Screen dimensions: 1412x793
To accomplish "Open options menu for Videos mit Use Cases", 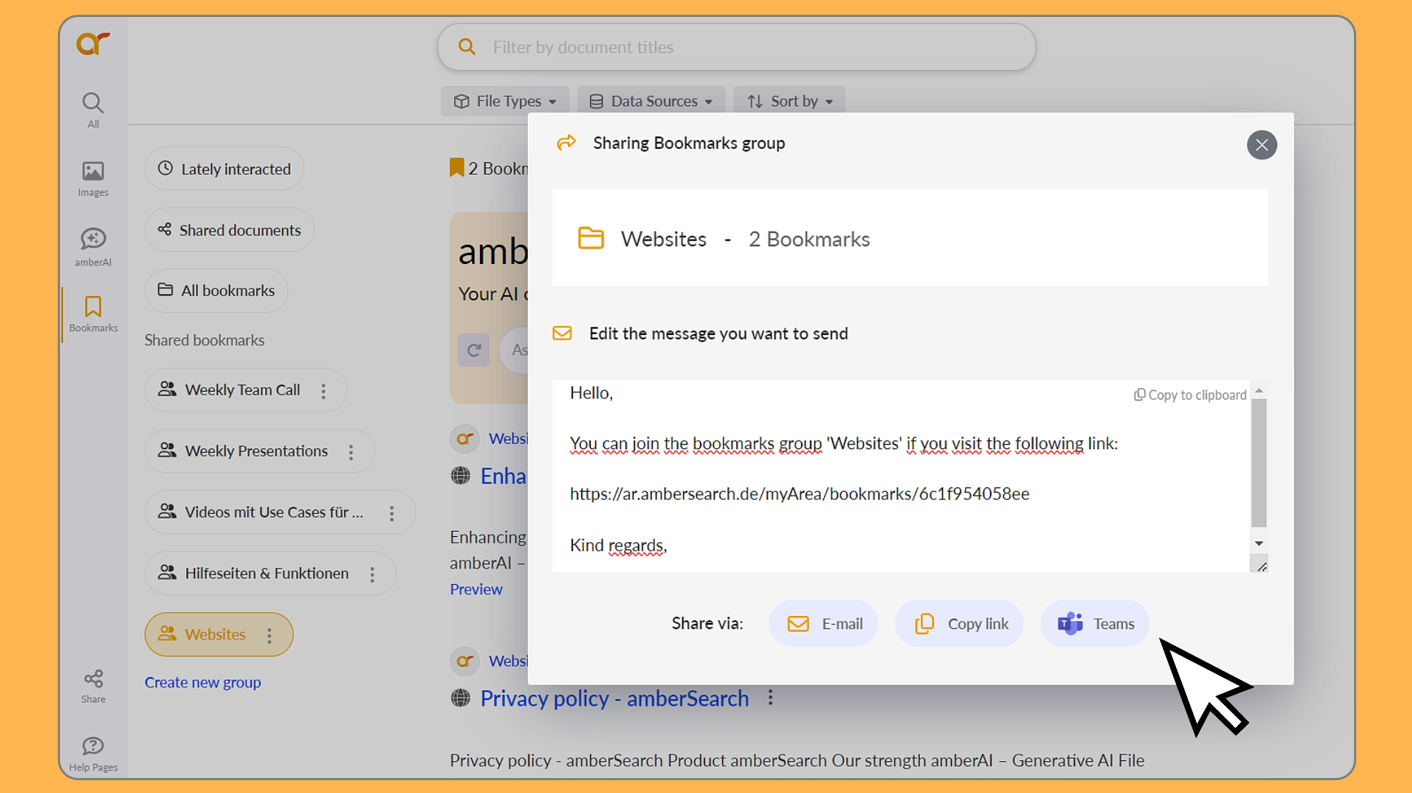I will coord(392,513).
